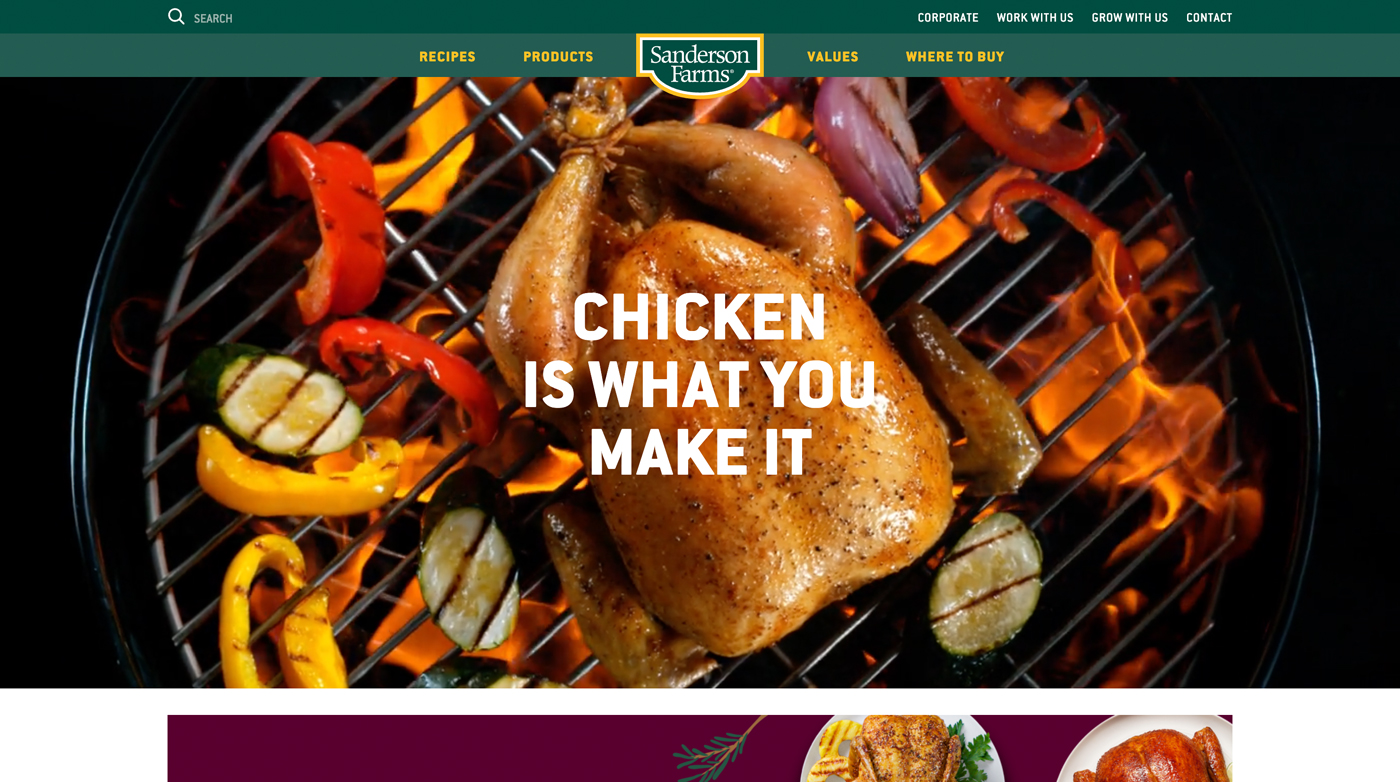Open the Grow With Us link
Viewport: 1400px width, 782px height.
tap(1130, 17)
